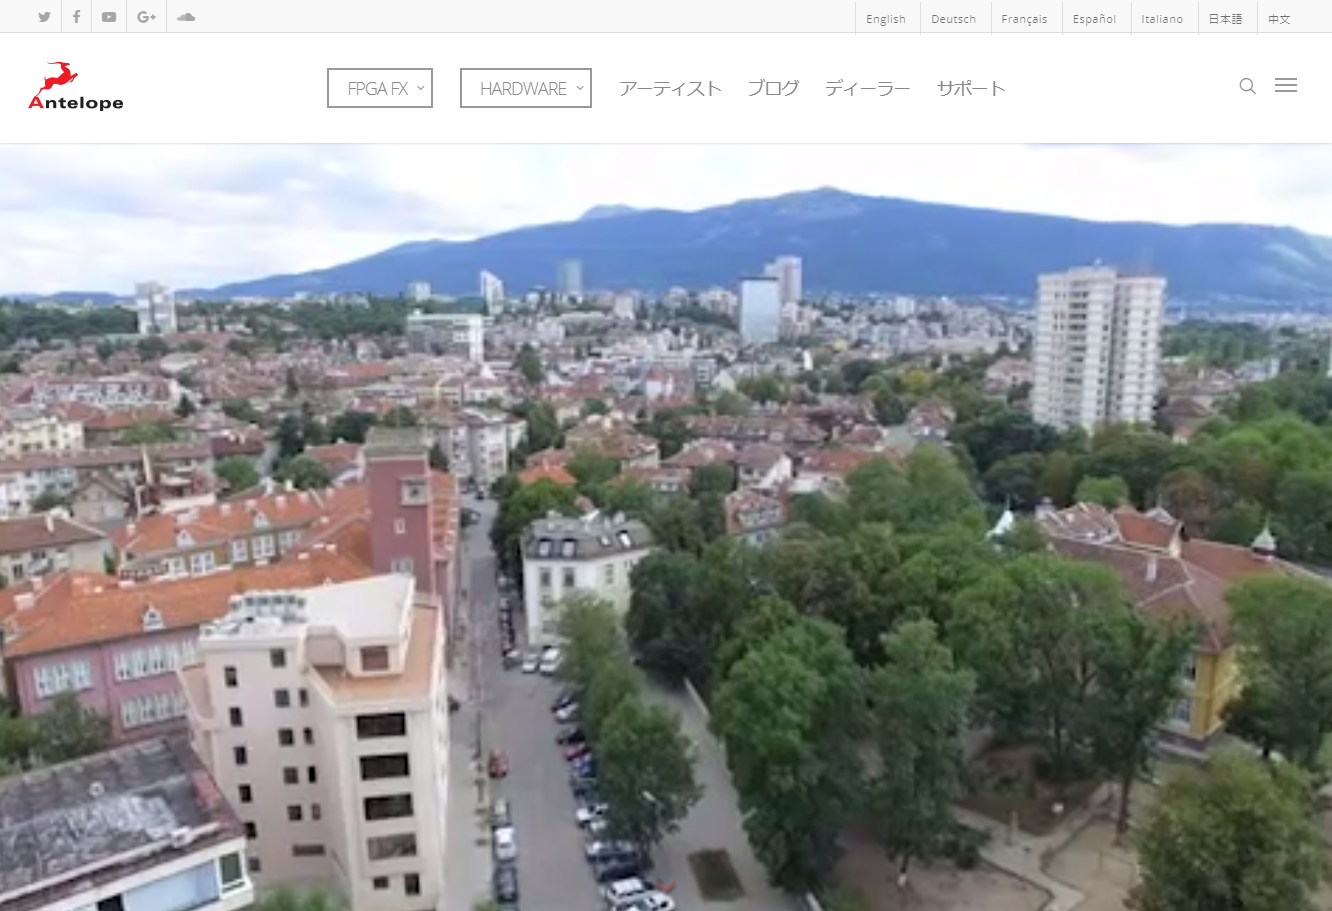Click the aerial city hero video
The width and height of the screenshot is (1332, 911).
coord(666,527)
